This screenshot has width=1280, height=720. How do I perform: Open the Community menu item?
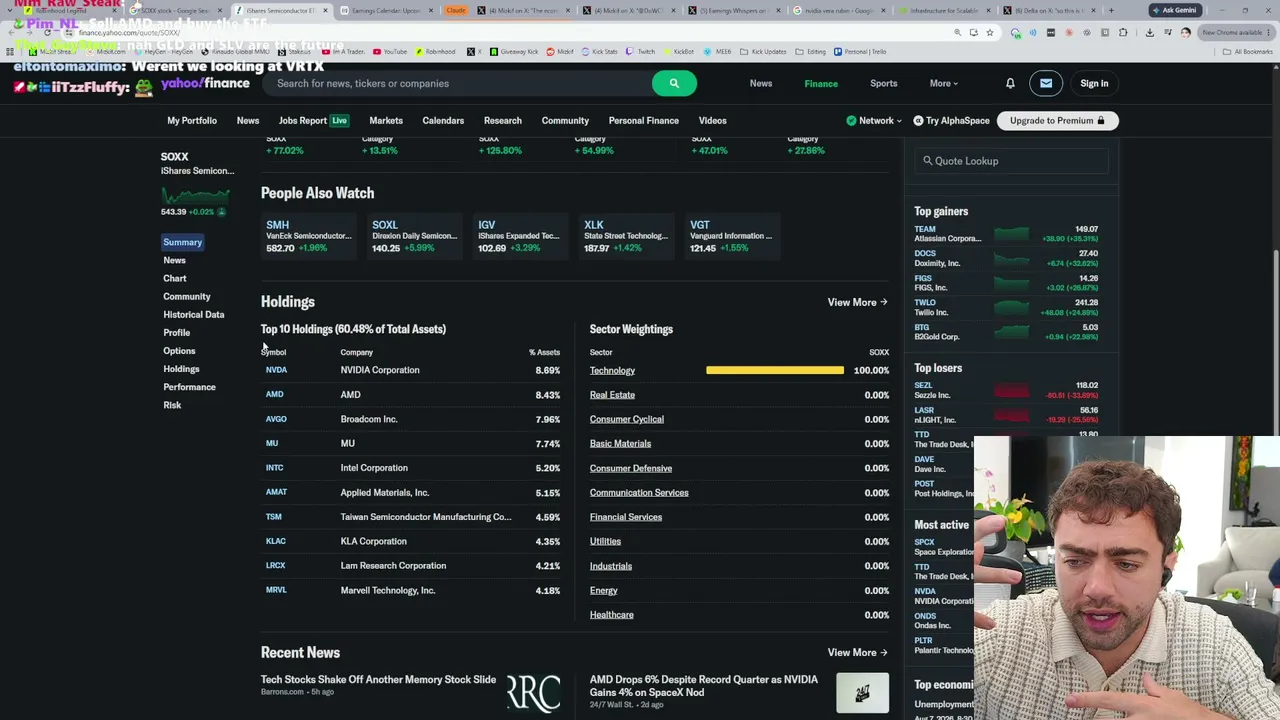565,121
